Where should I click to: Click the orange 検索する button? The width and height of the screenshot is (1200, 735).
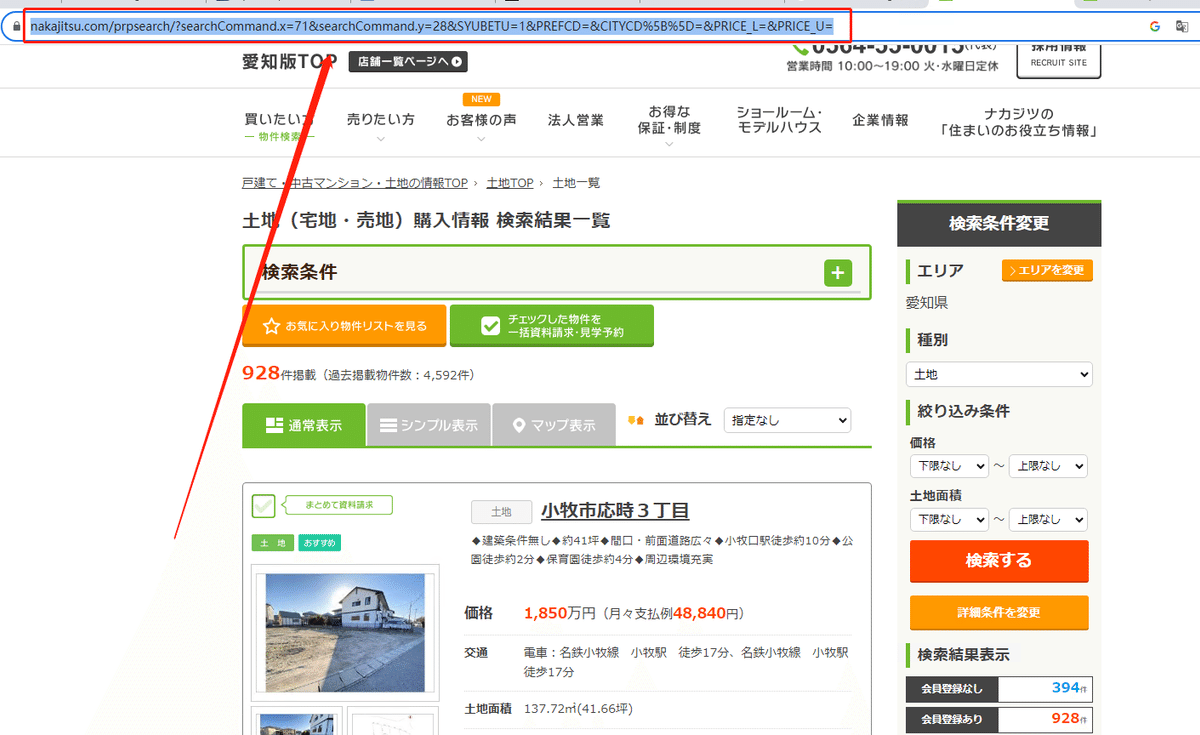click(x=999, y=560)
